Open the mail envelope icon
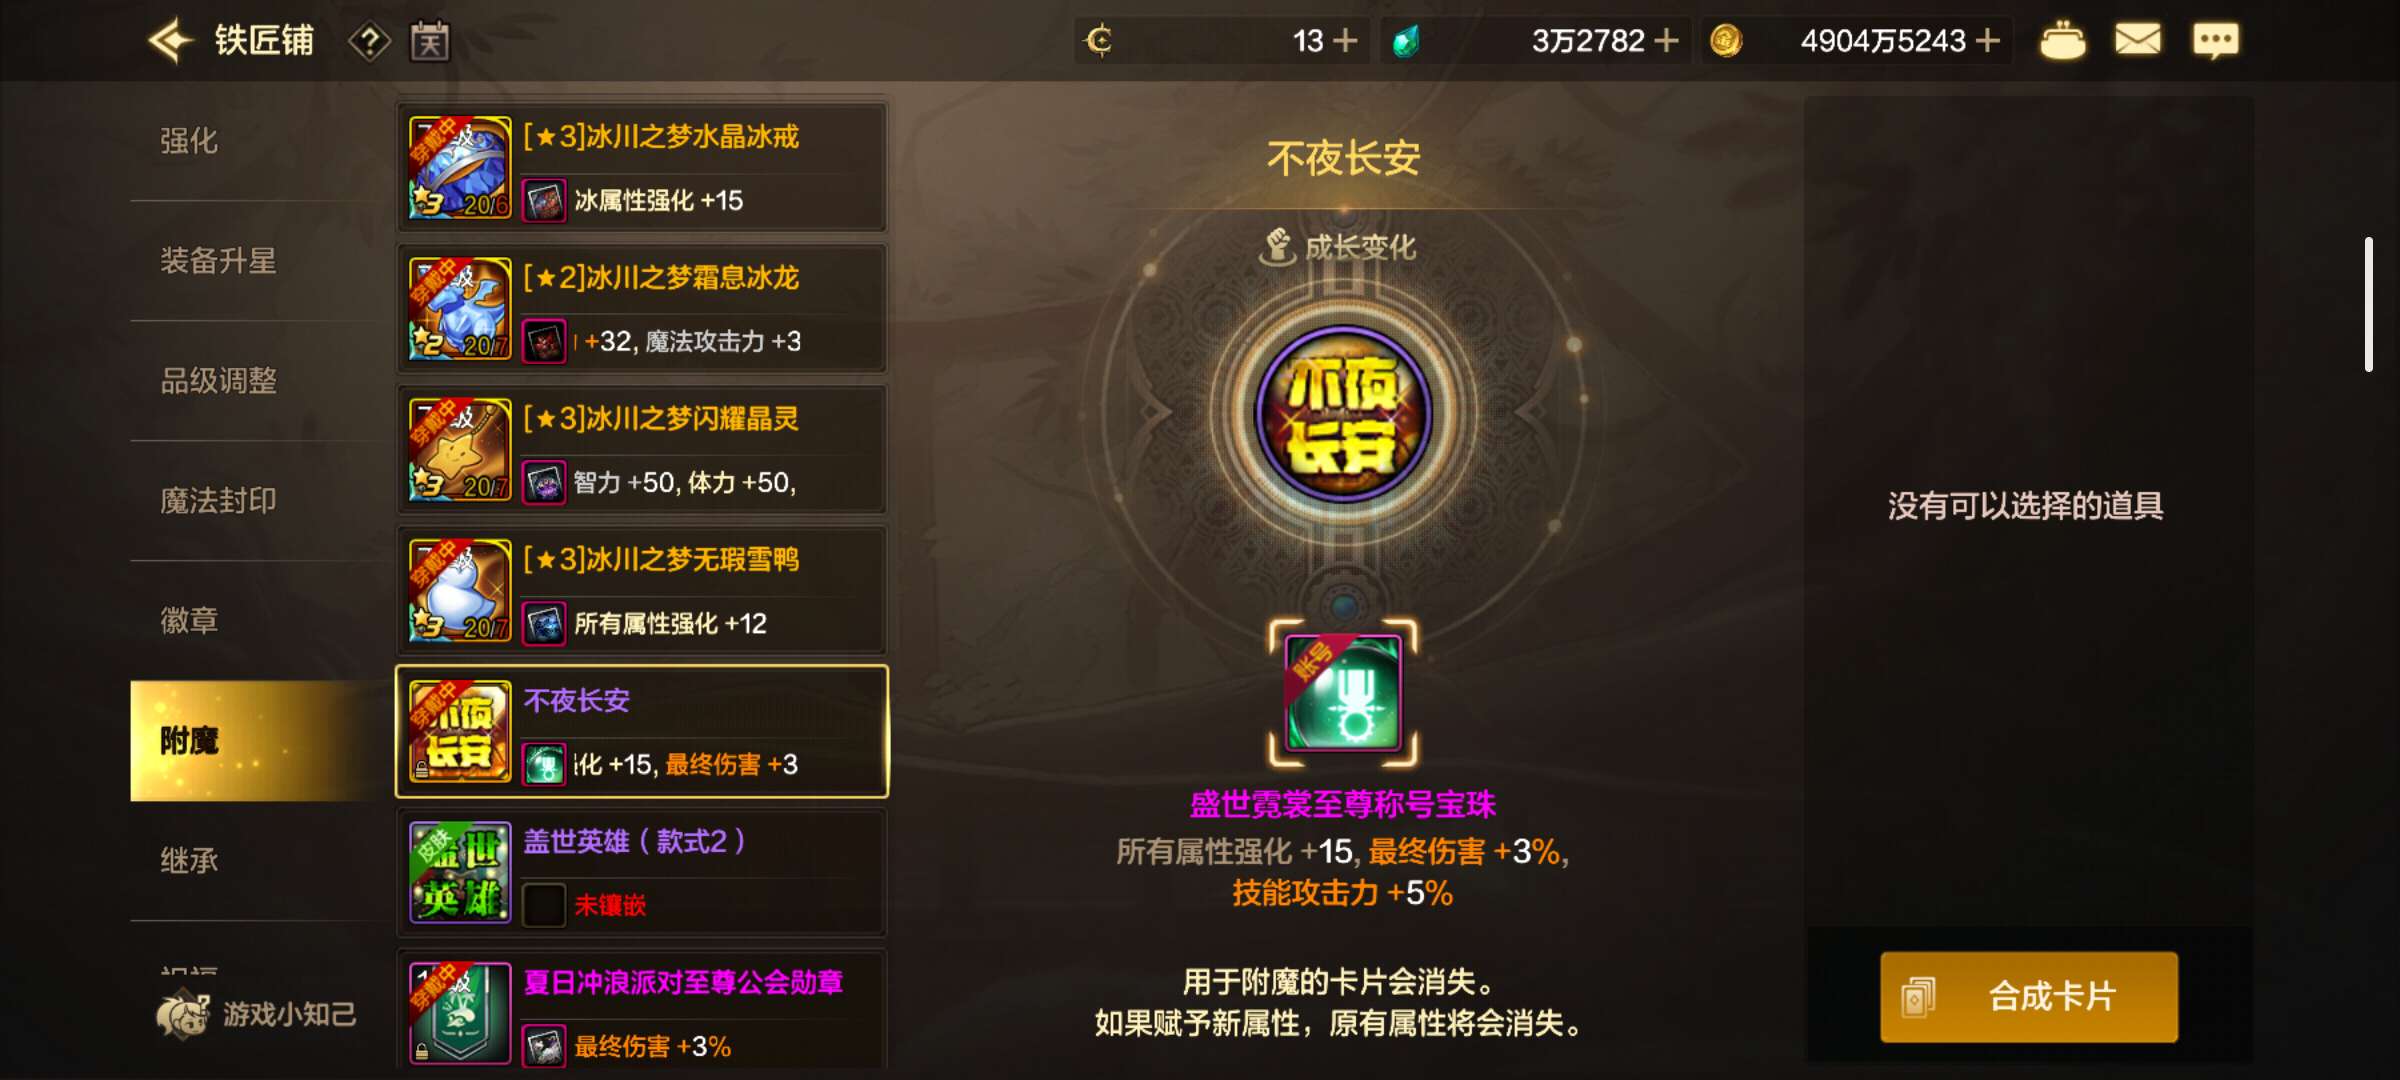Screen dimensions: 2400x1080 [2138, 40]
